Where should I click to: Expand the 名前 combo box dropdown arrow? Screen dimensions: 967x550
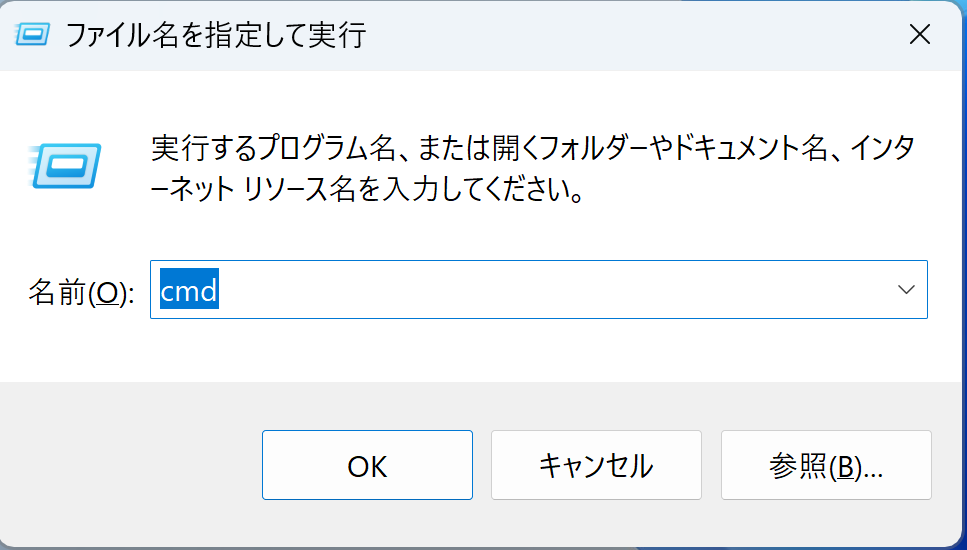906,290
